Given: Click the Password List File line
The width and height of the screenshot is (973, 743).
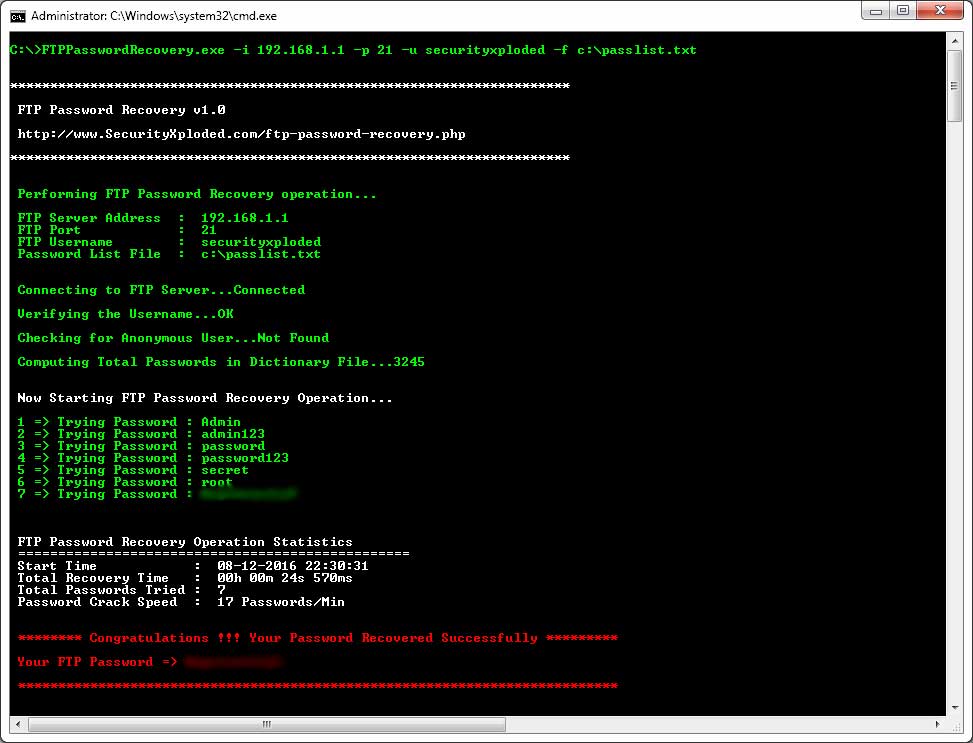Looking at the screenshot, I should (169, 254).
